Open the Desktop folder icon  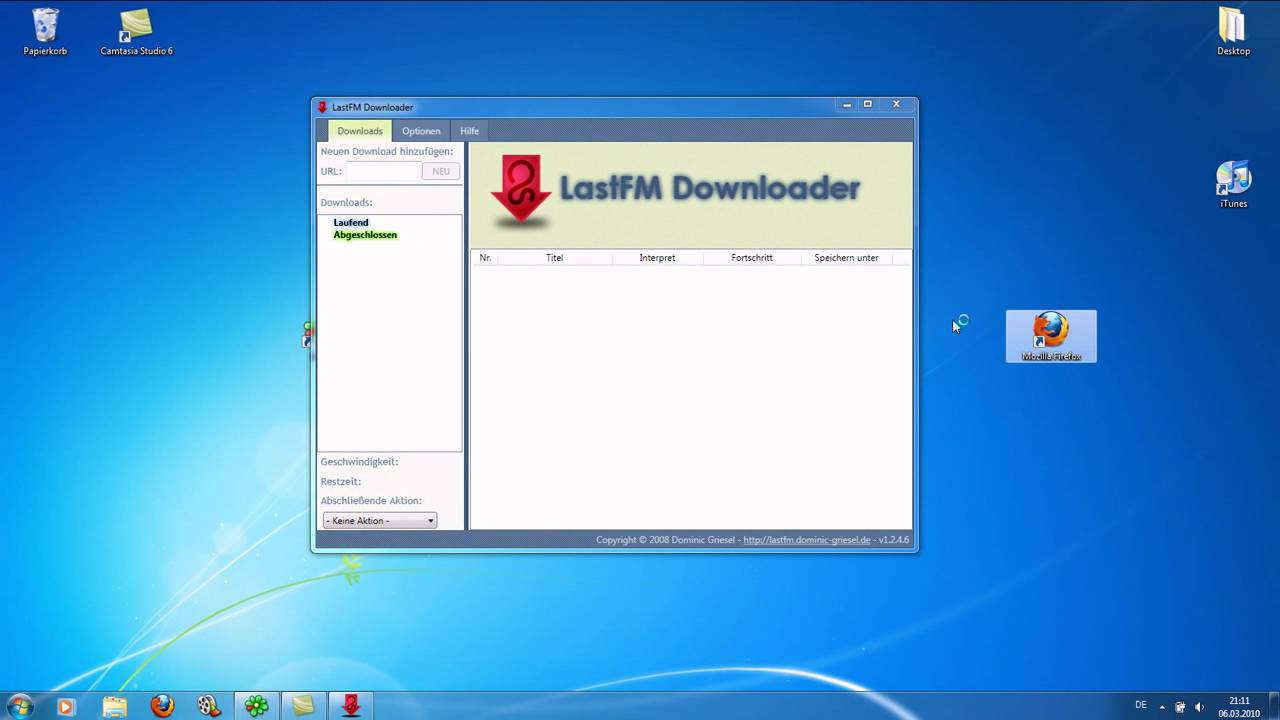[1233, 32]
